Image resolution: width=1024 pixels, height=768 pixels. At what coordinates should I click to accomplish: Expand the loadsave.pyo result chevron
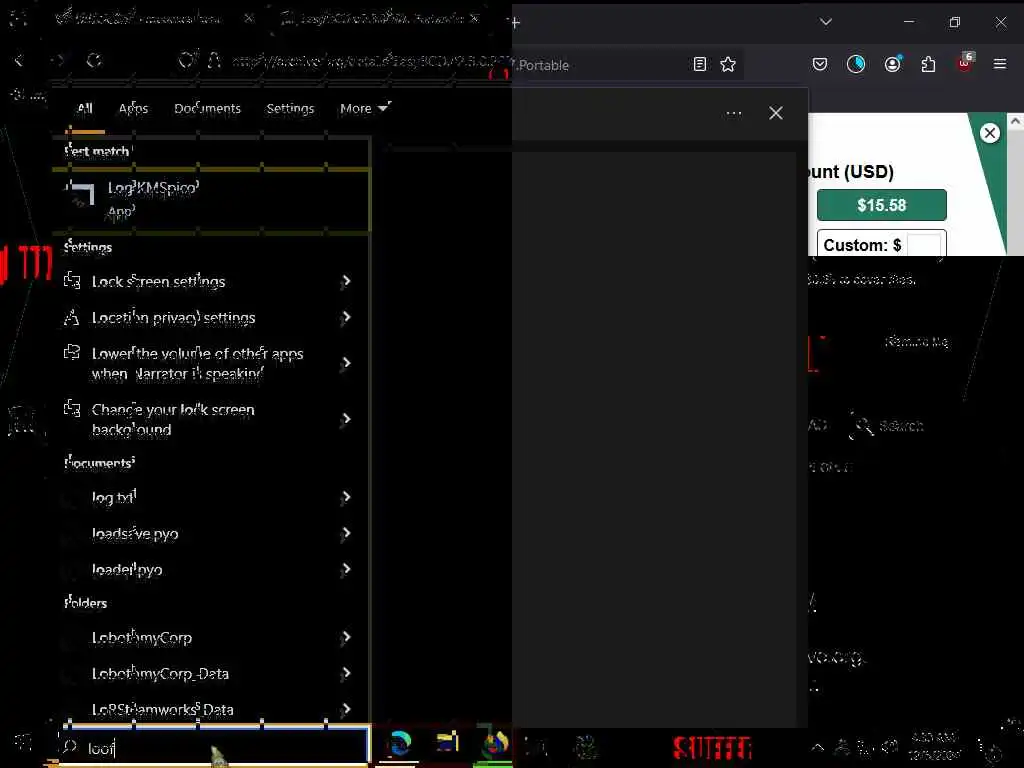[346, 534]
